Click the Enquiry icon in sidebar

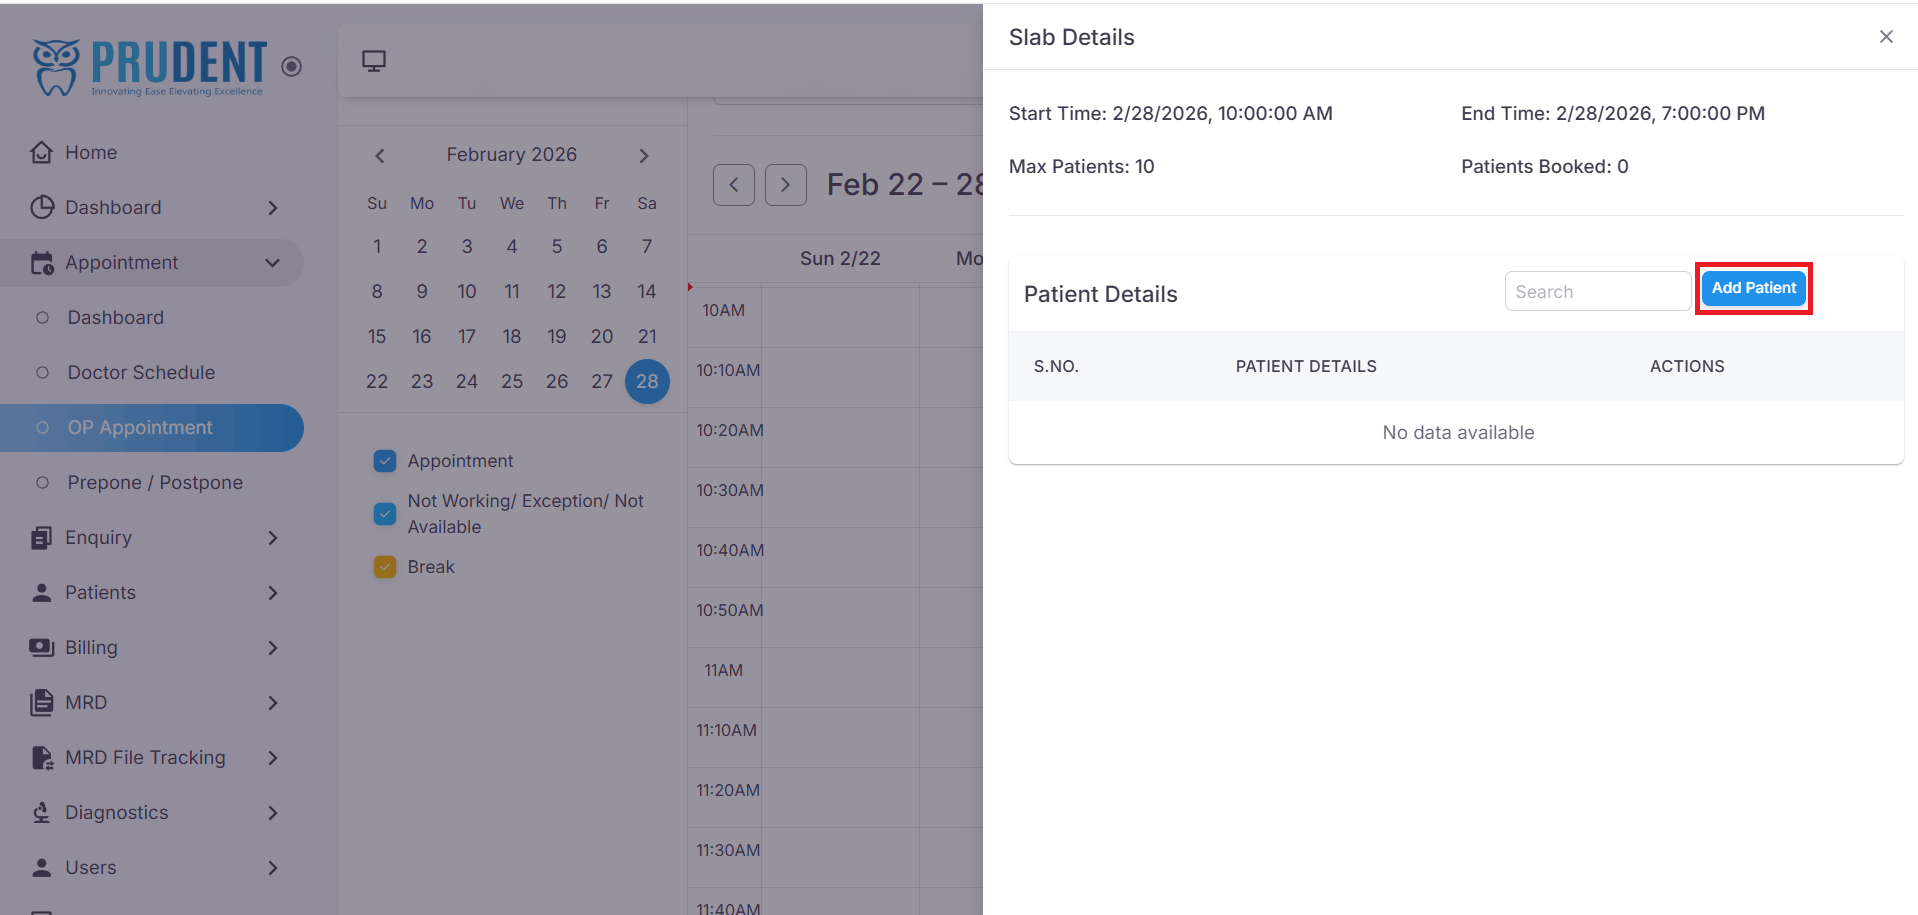pos(42,538)
